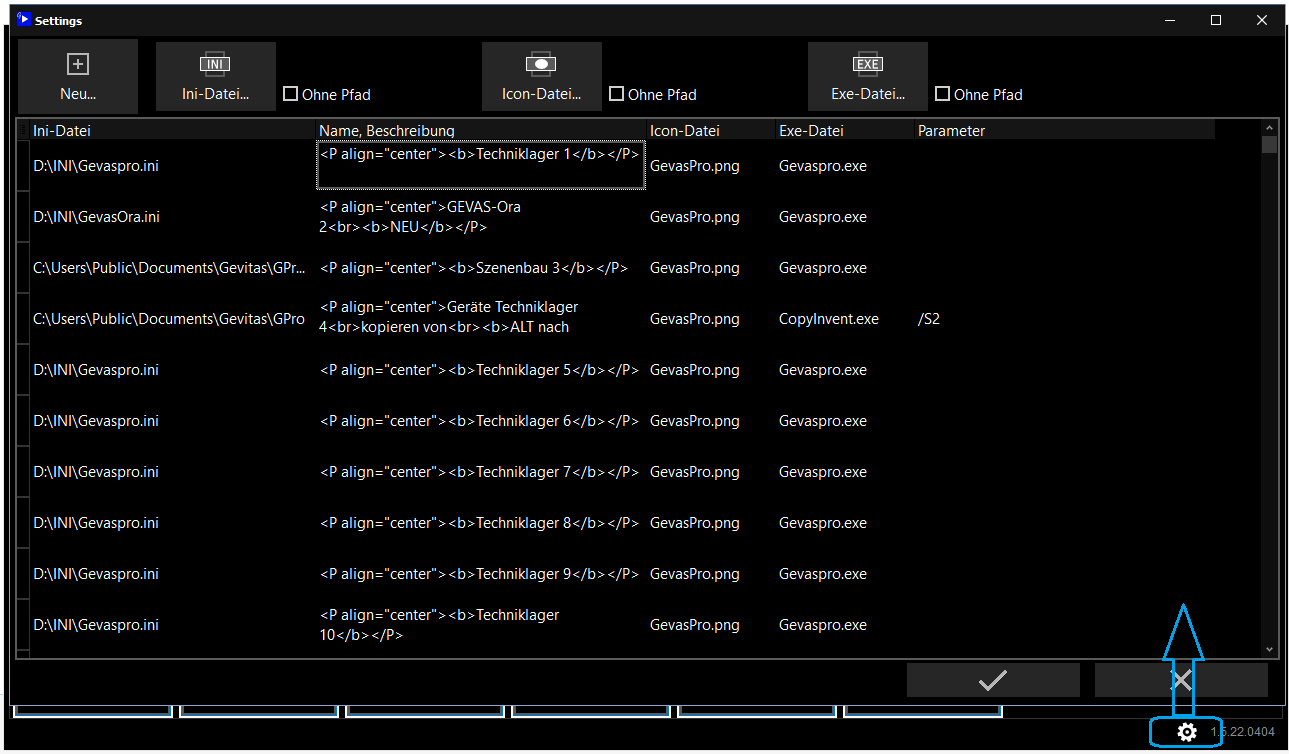Select the D:\INI\GevasOra.ini cell

[x=173, y=217]
